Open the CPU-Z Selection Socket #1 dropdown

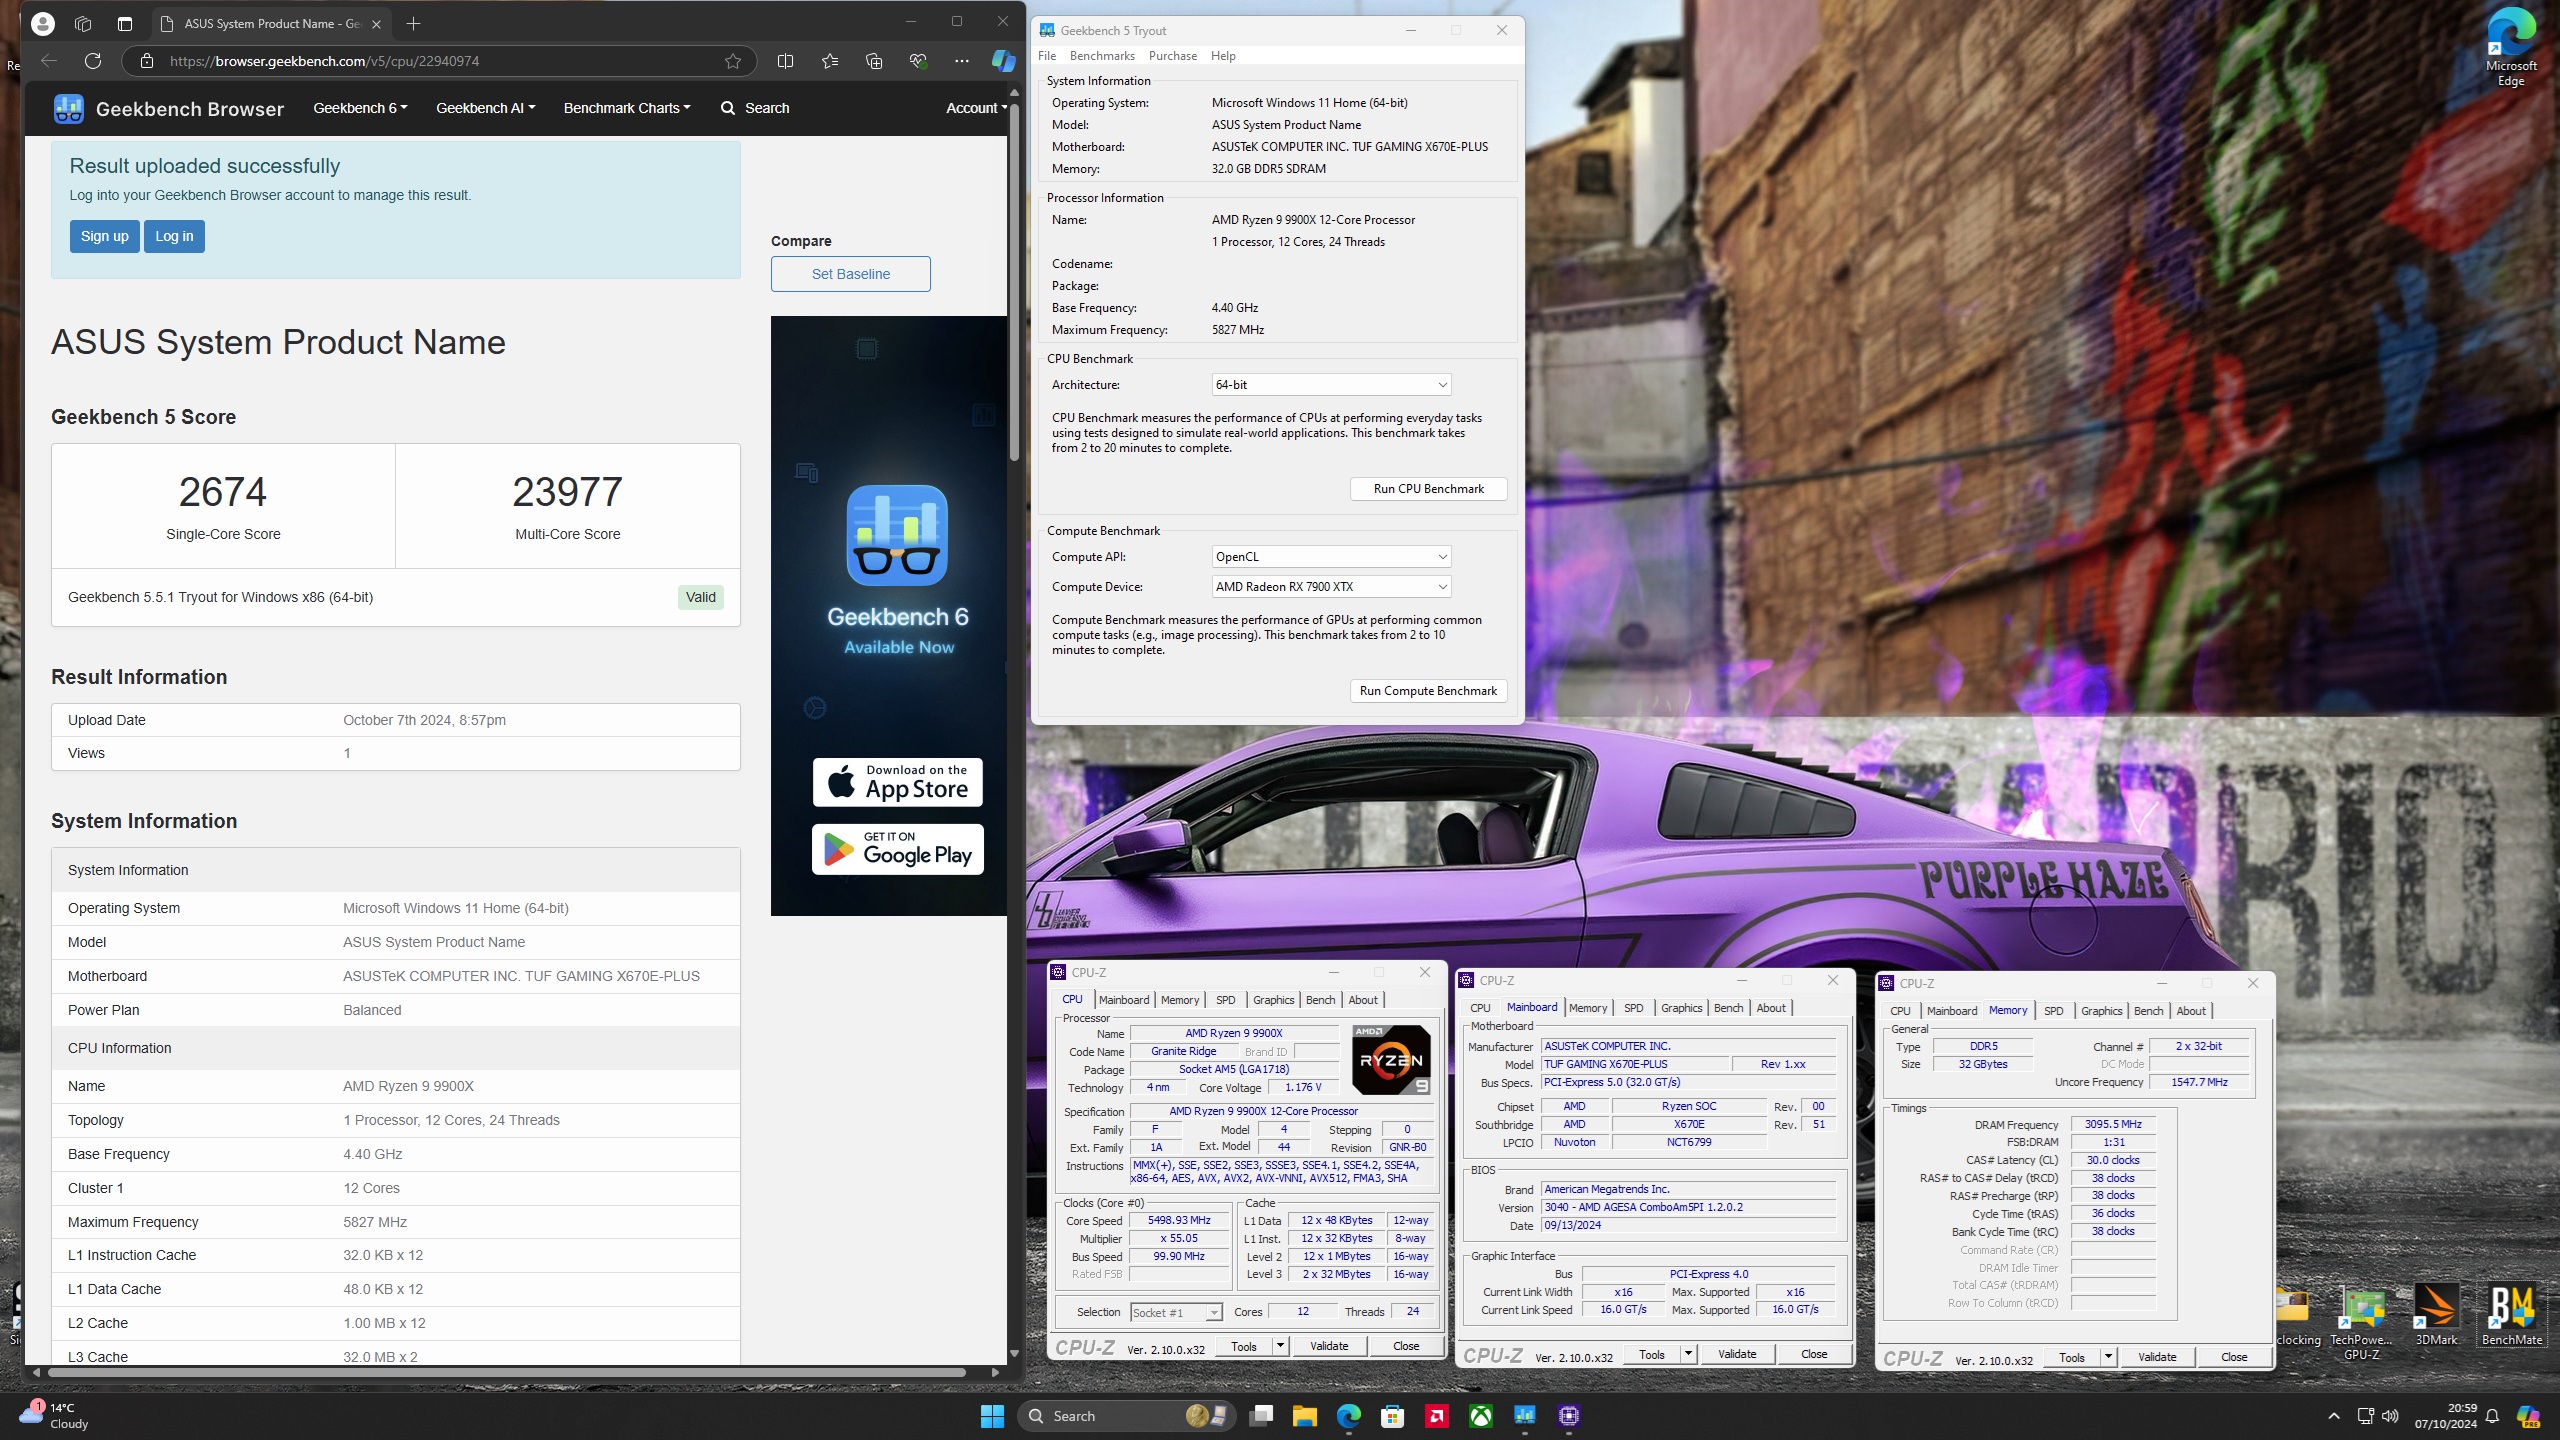1176,1313
